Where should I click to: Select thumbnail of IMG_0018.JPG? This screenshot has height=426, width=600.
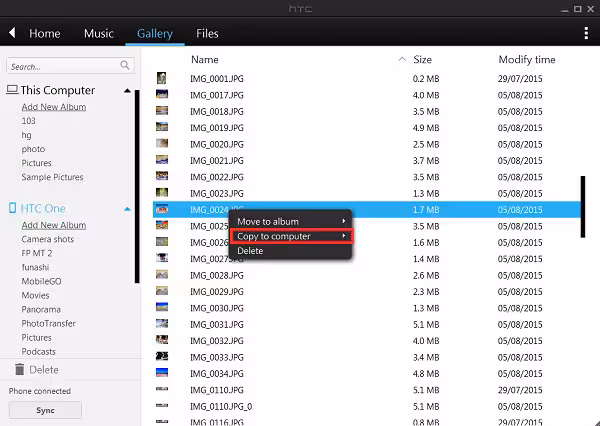tap(162, 111)
